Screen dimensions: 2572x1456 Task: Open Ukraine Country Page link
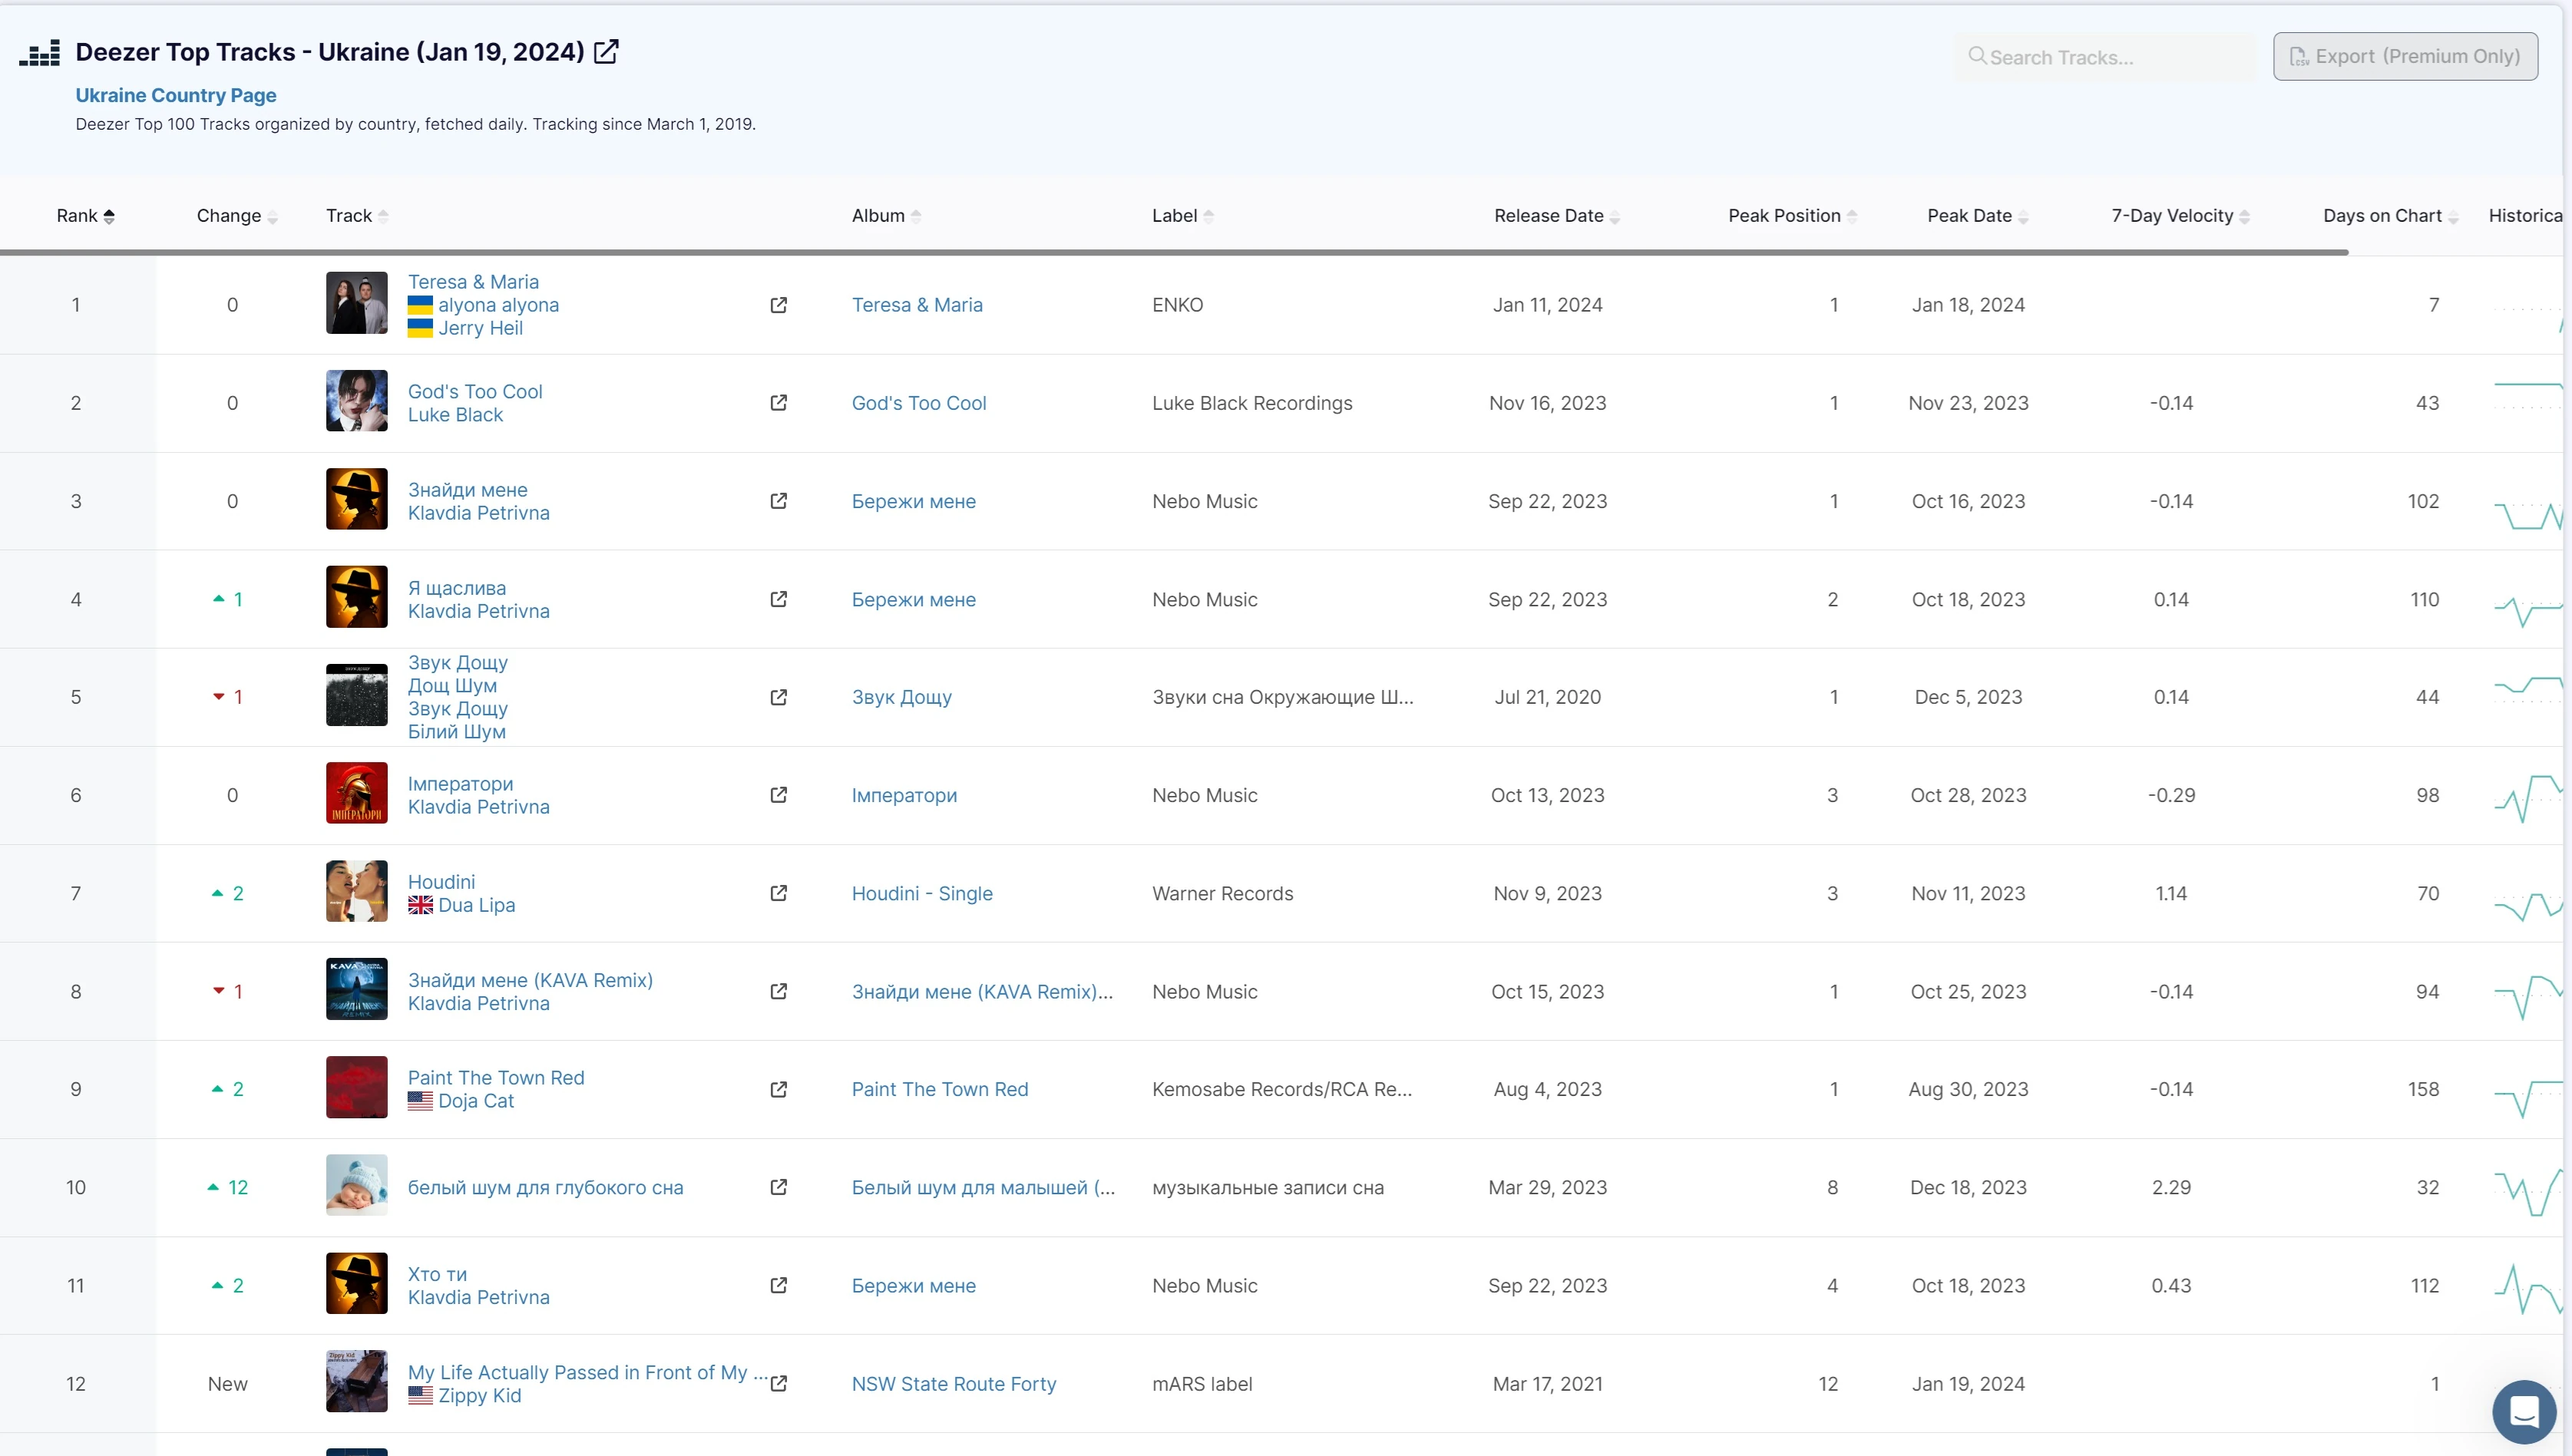(176, 95)
